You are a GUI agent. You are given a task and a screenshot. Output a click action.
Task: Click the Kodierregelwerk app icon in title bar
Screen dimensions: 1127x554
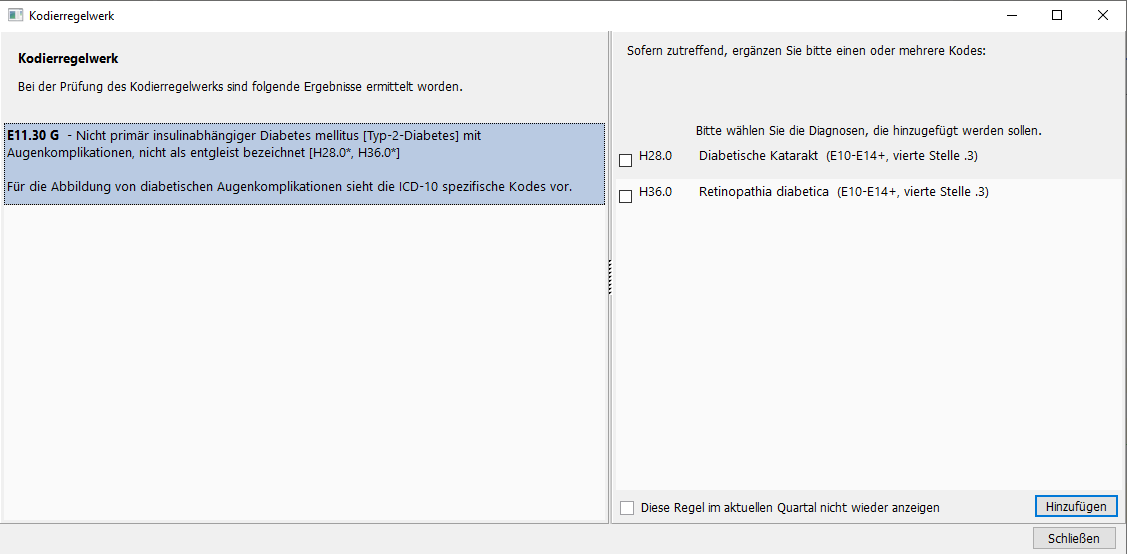coord(16,15)
